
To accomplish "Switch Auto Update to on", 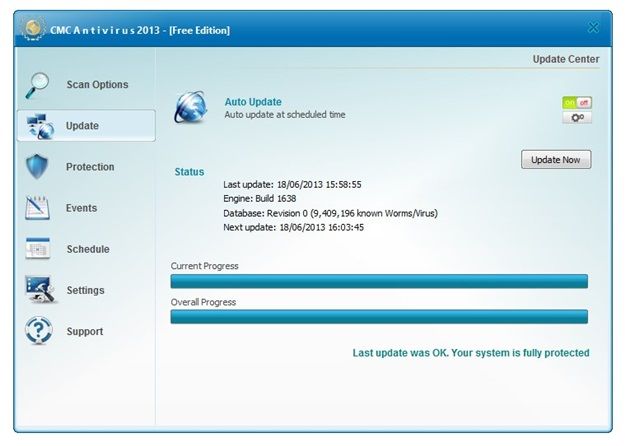I will [570, 103].
